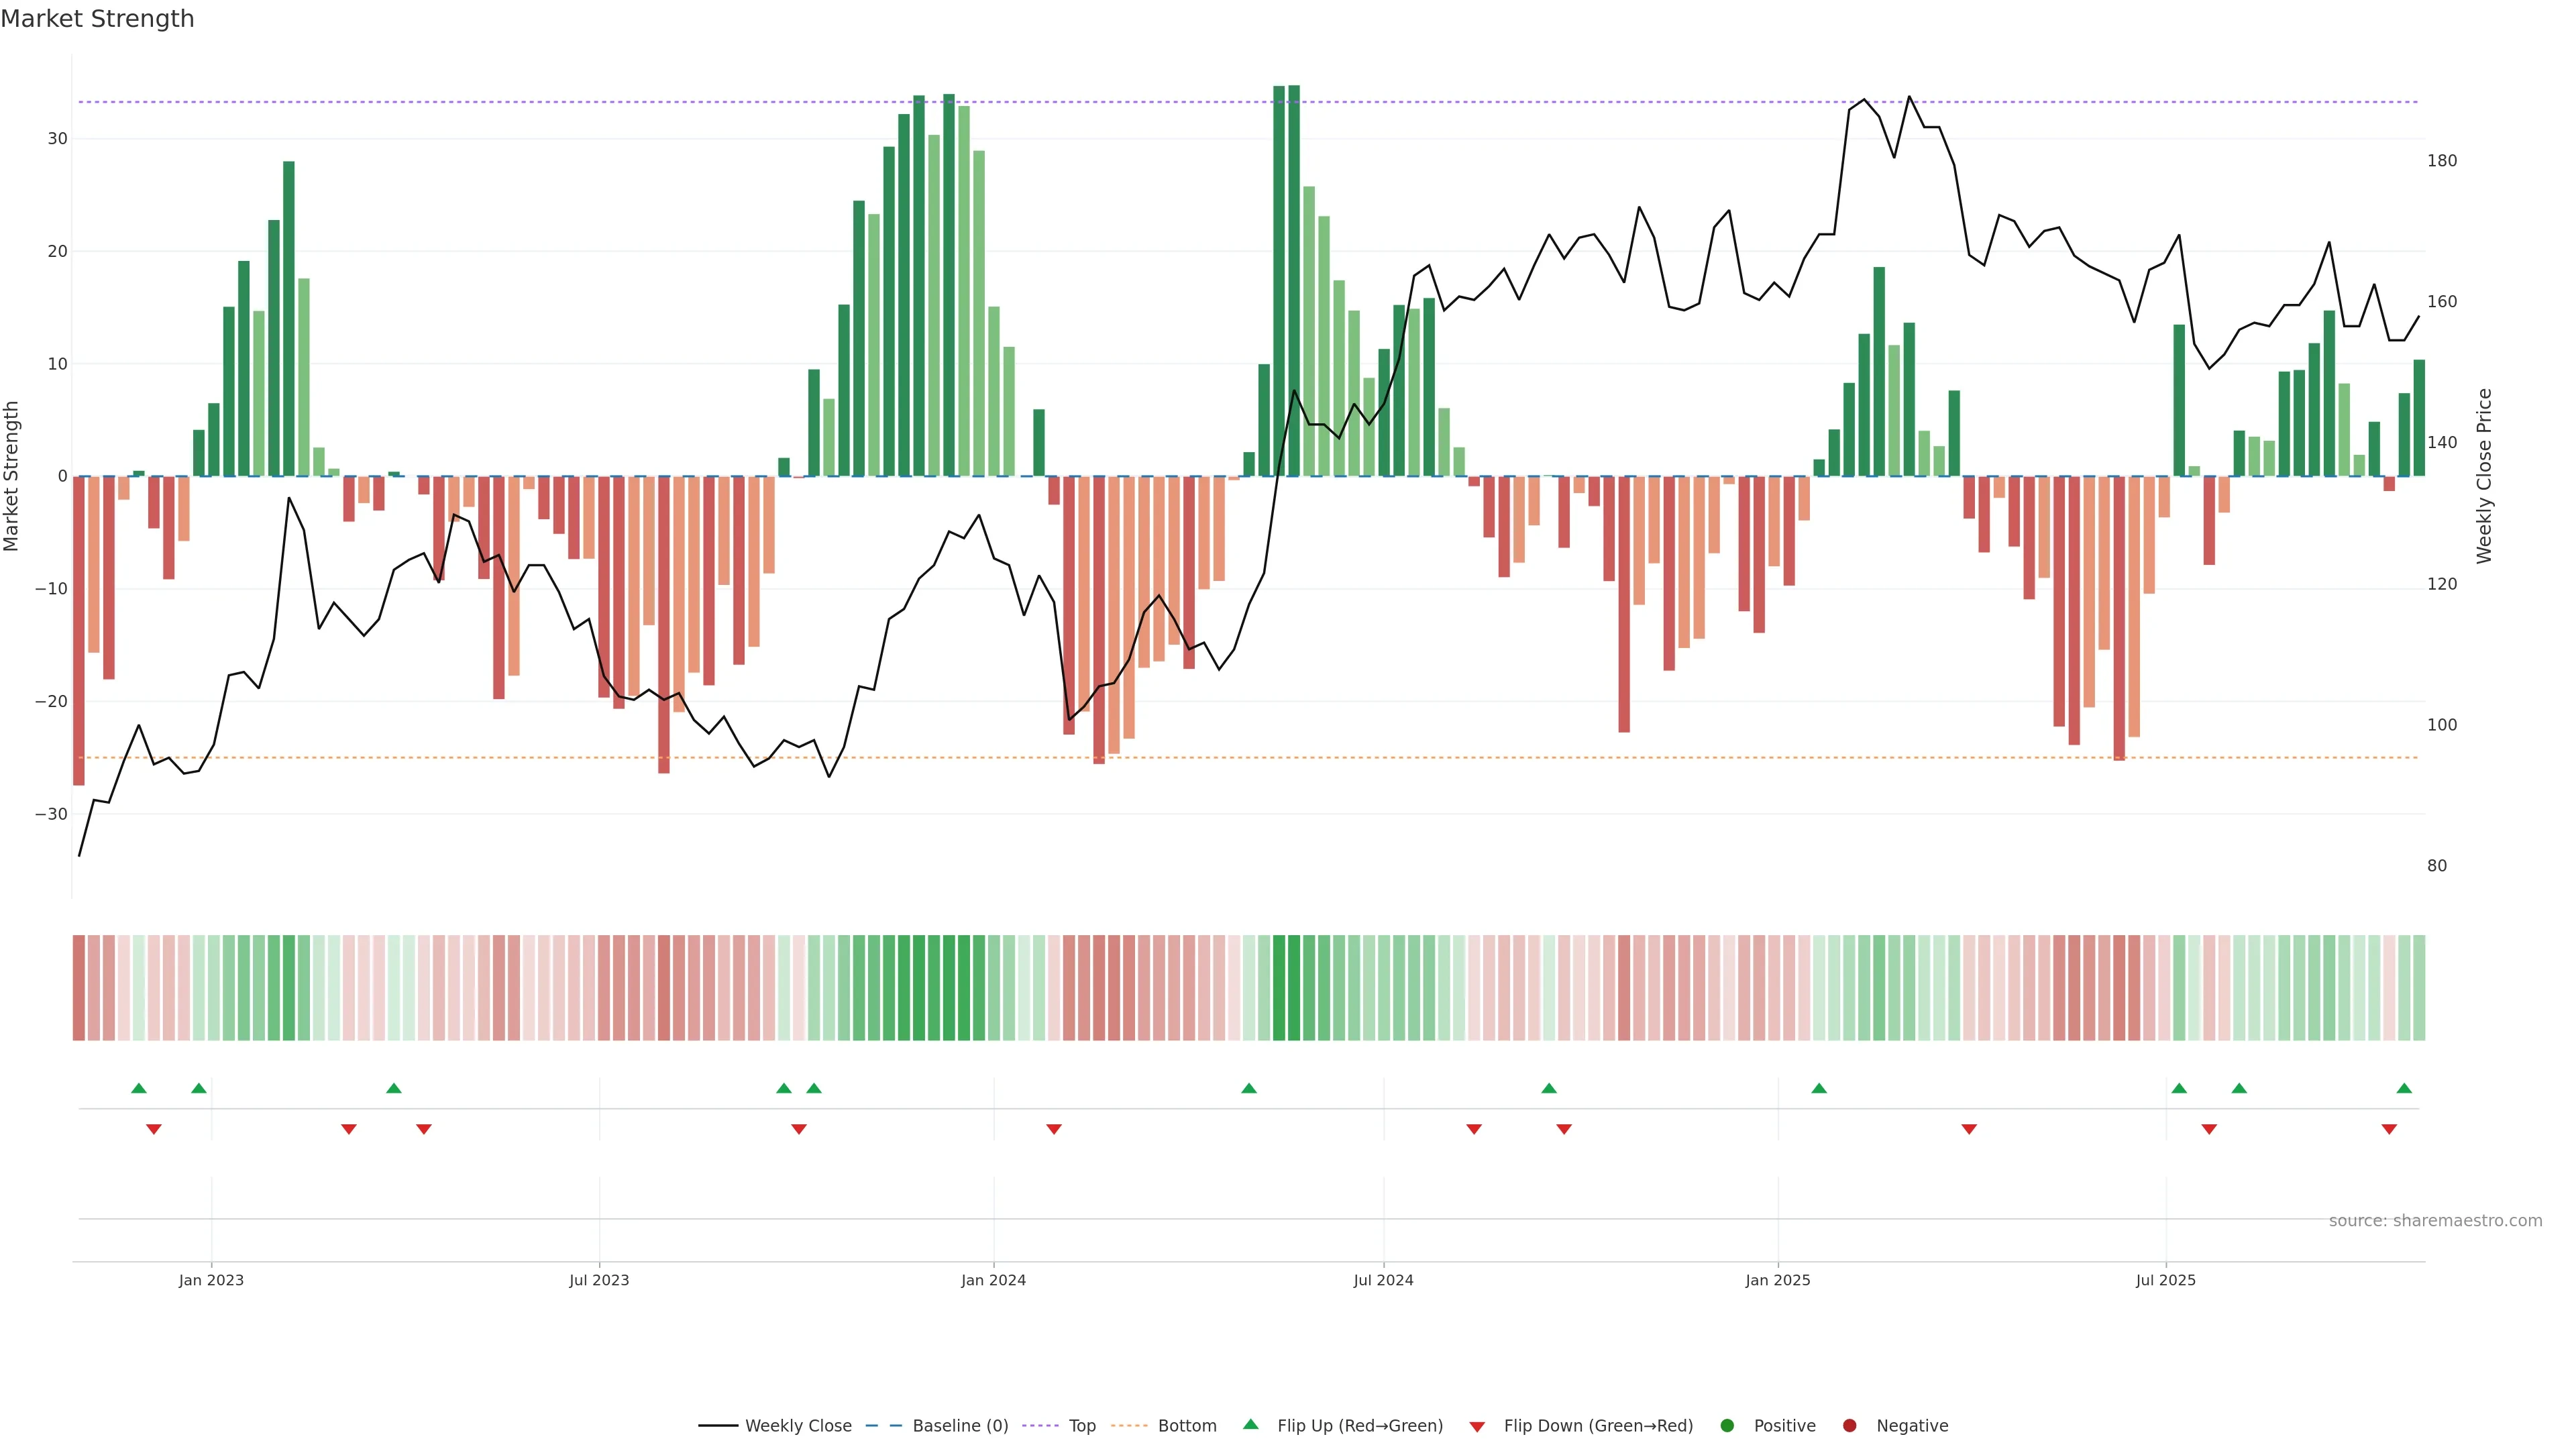2576x1449 pixels.
Task: Click the green Positive circle in legend
Action: tap(1727, 1425)
